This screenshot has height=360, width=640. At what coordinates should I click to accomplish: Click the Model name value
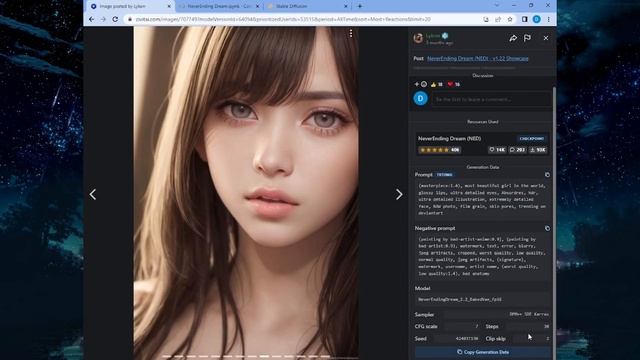[482, 300]
